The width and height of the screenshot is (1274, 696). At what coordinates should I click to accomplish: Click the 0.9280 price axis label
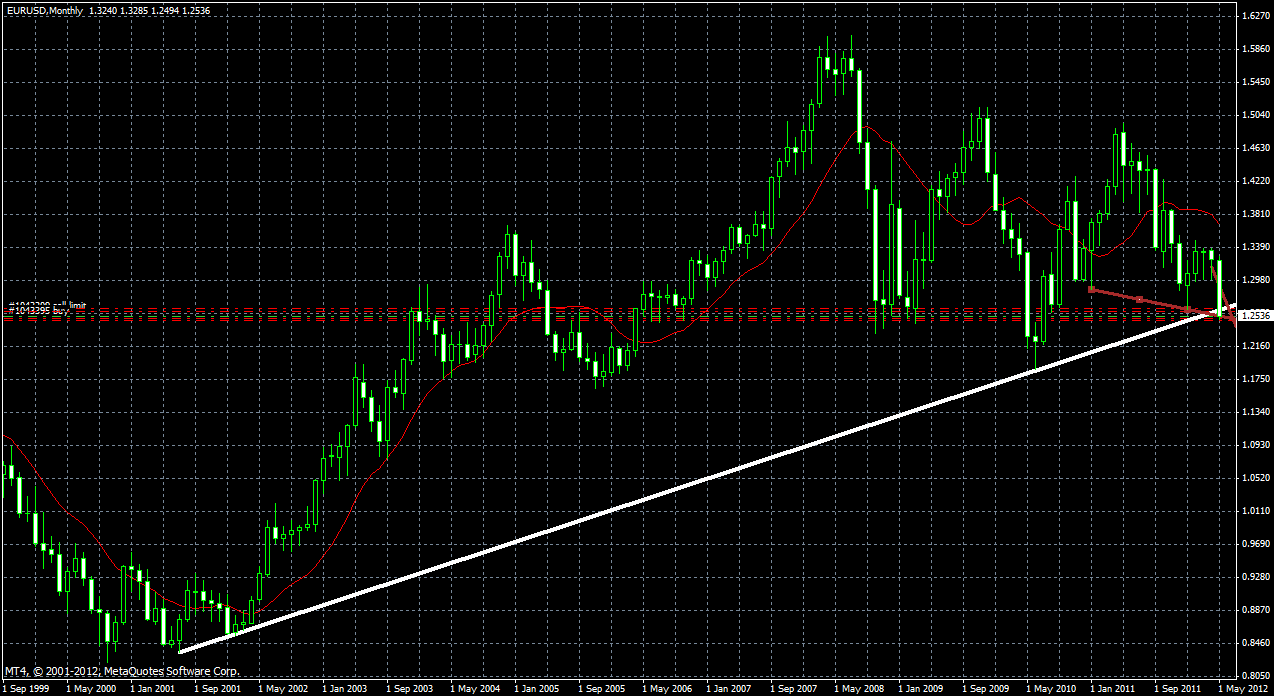tap(1256, 577)
